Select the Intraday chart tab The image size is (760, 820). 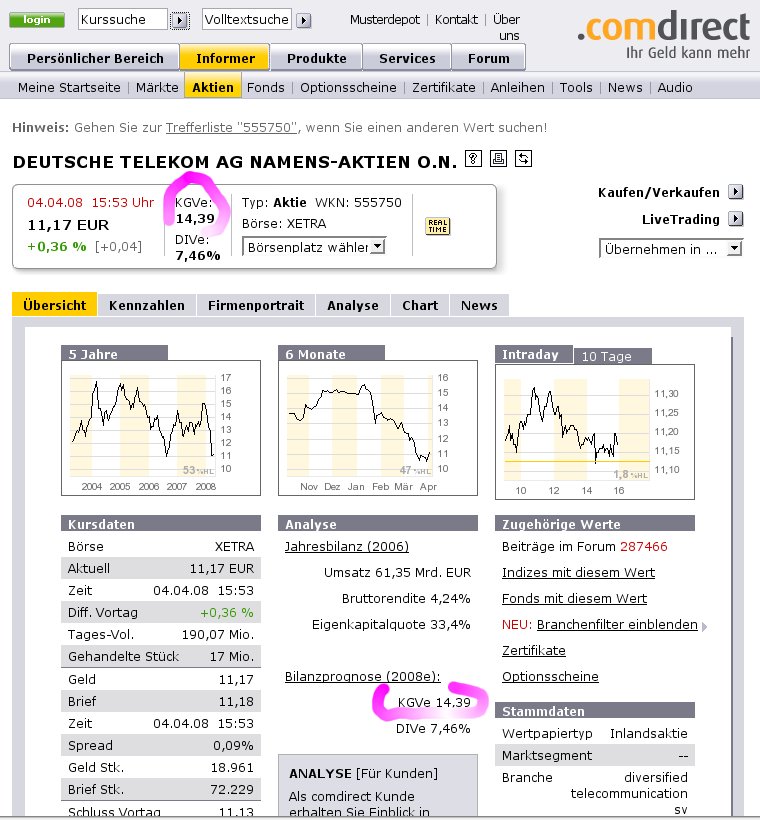click(534, 355)
